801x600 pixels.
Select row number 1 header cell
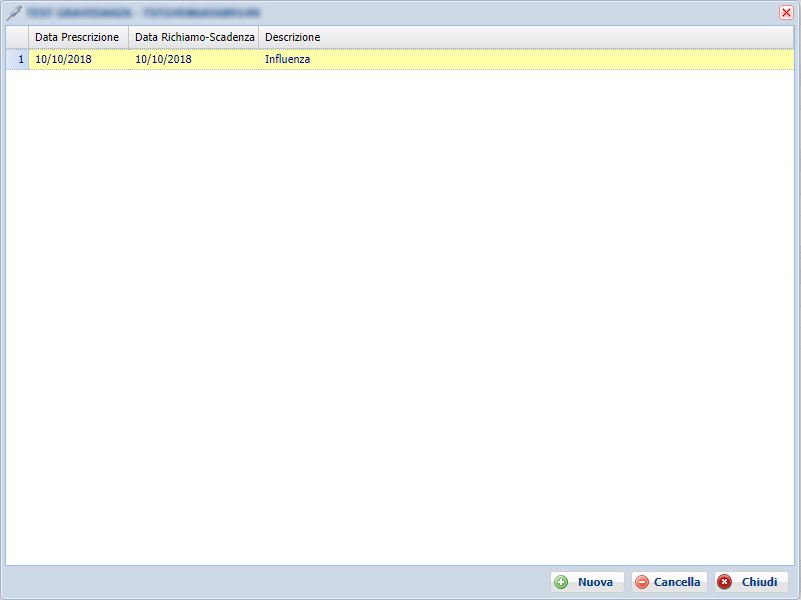(x=17, y=59)
